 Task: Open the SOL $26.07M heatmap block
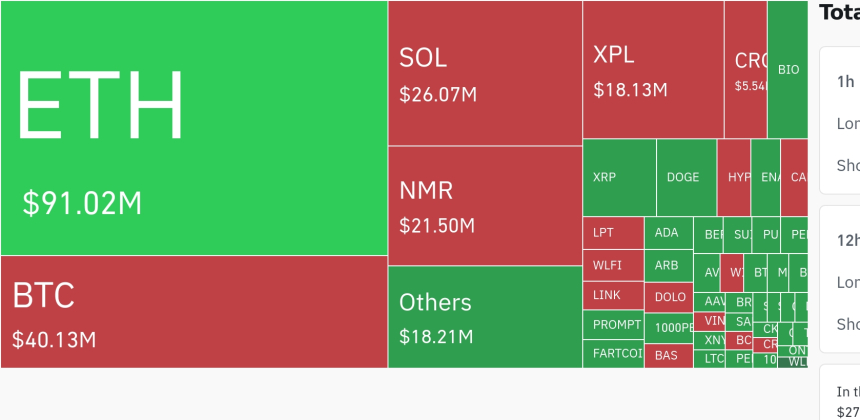pyautogui.click(x=485, y=73)
